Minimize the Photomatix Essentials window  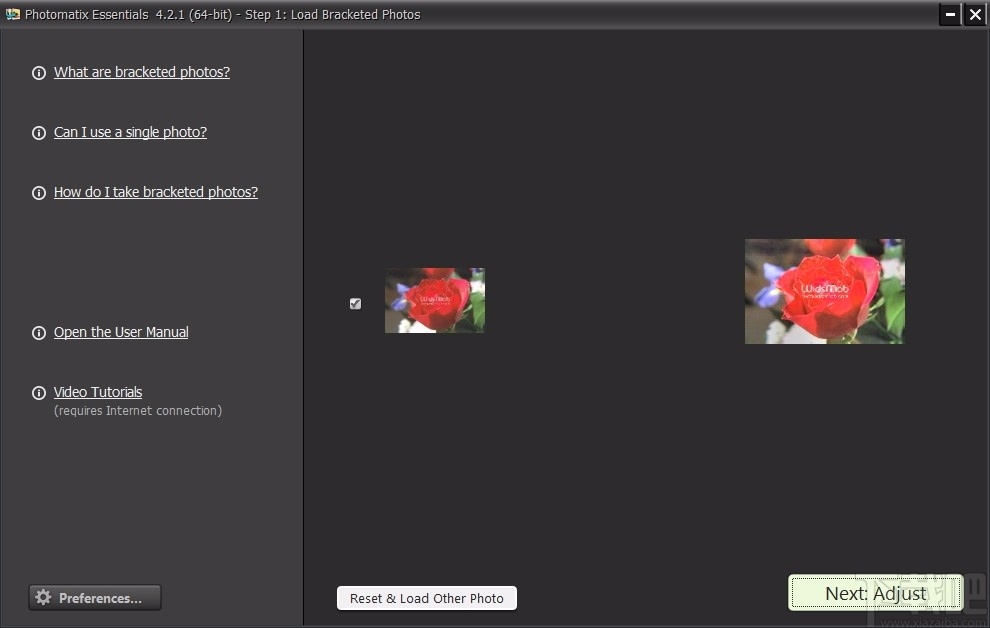(x=949, y=14)
